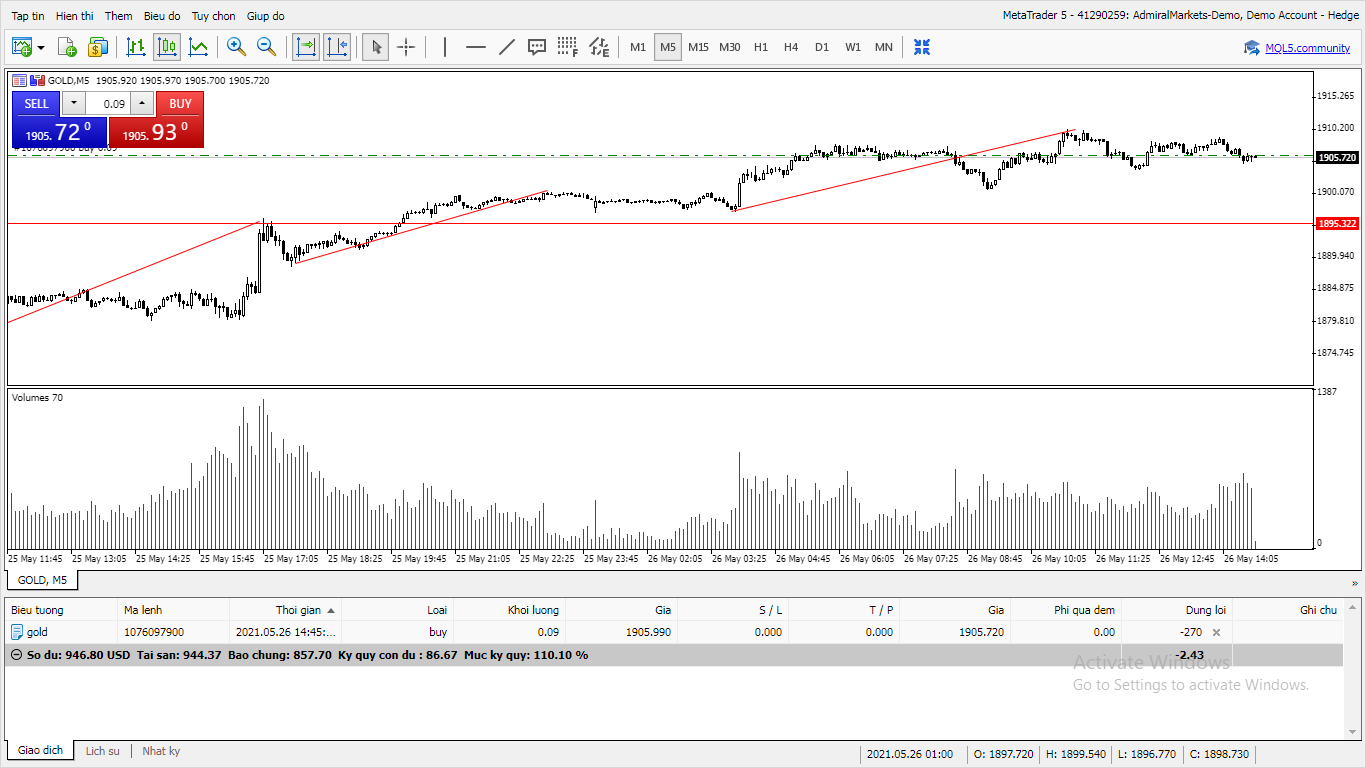
Task: Select the crosshair tool
Action: [406, 47]
